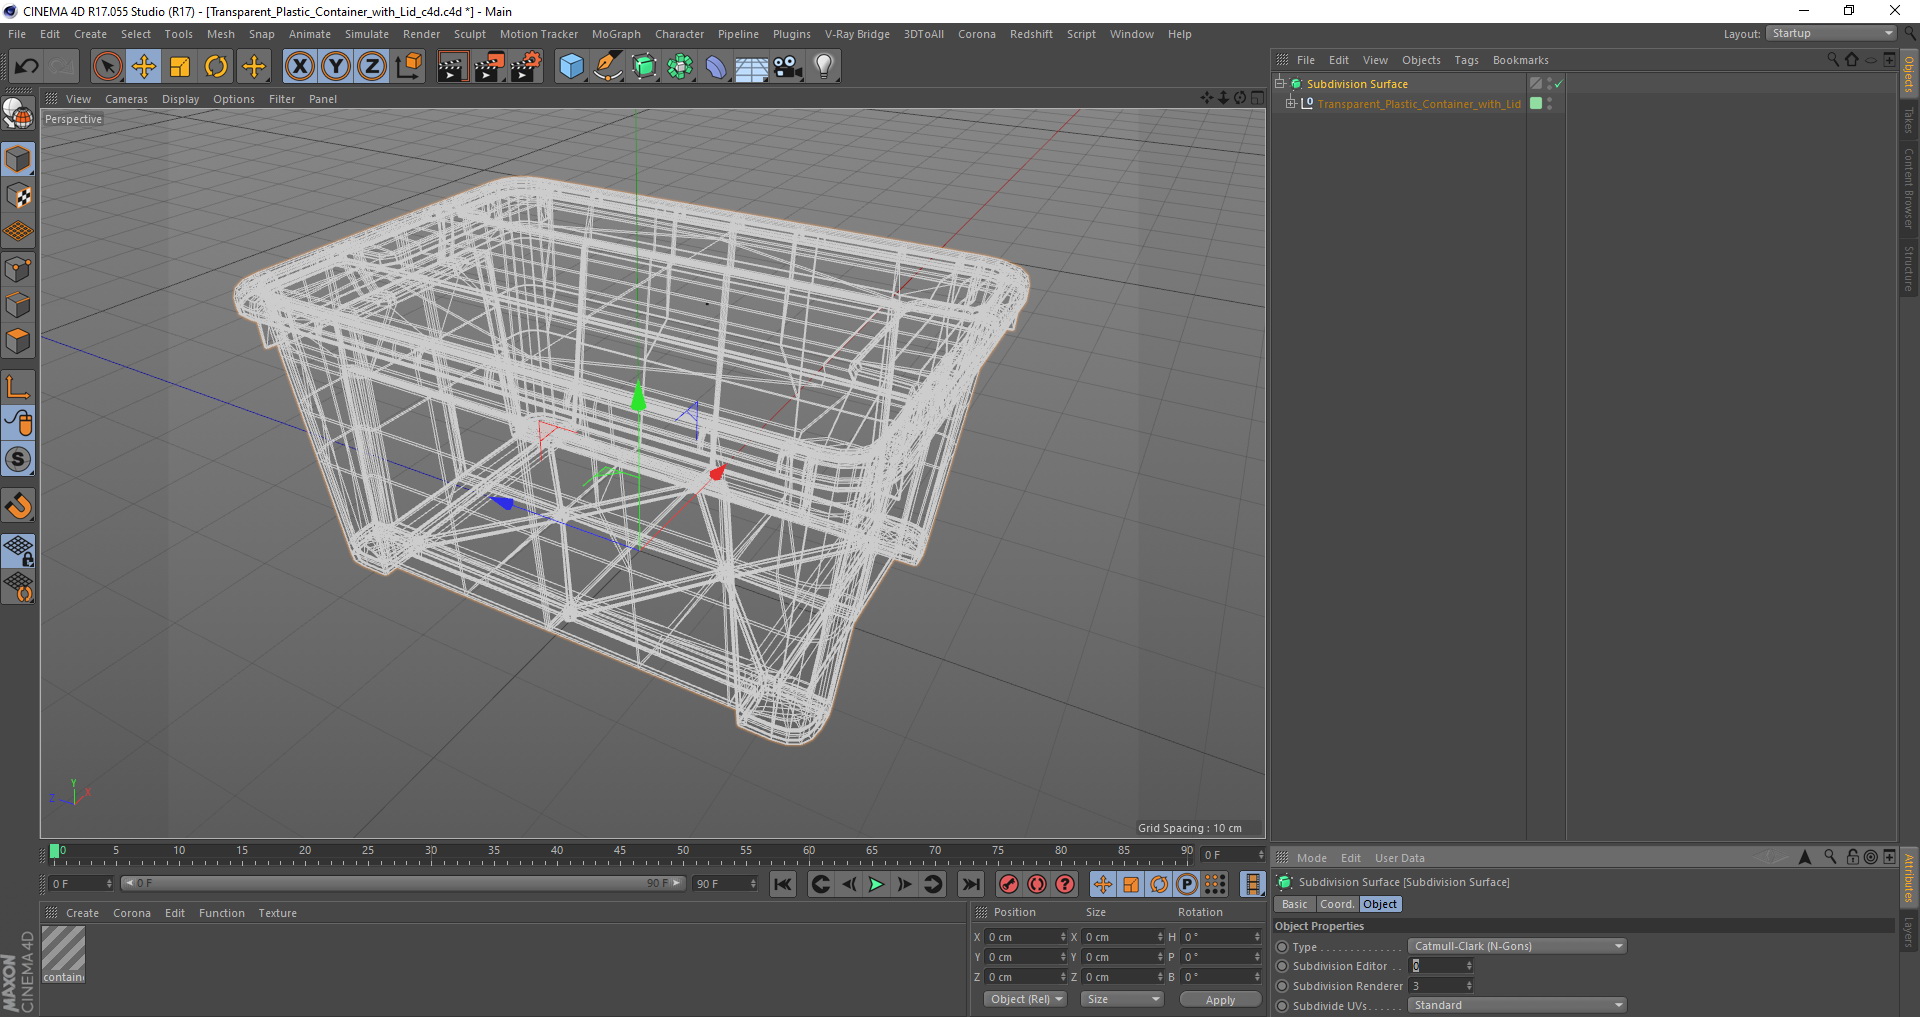Toggle Autokeying button
Image resolution: width=1920 pixels, height=1017 pixels.
[1037, 884]
